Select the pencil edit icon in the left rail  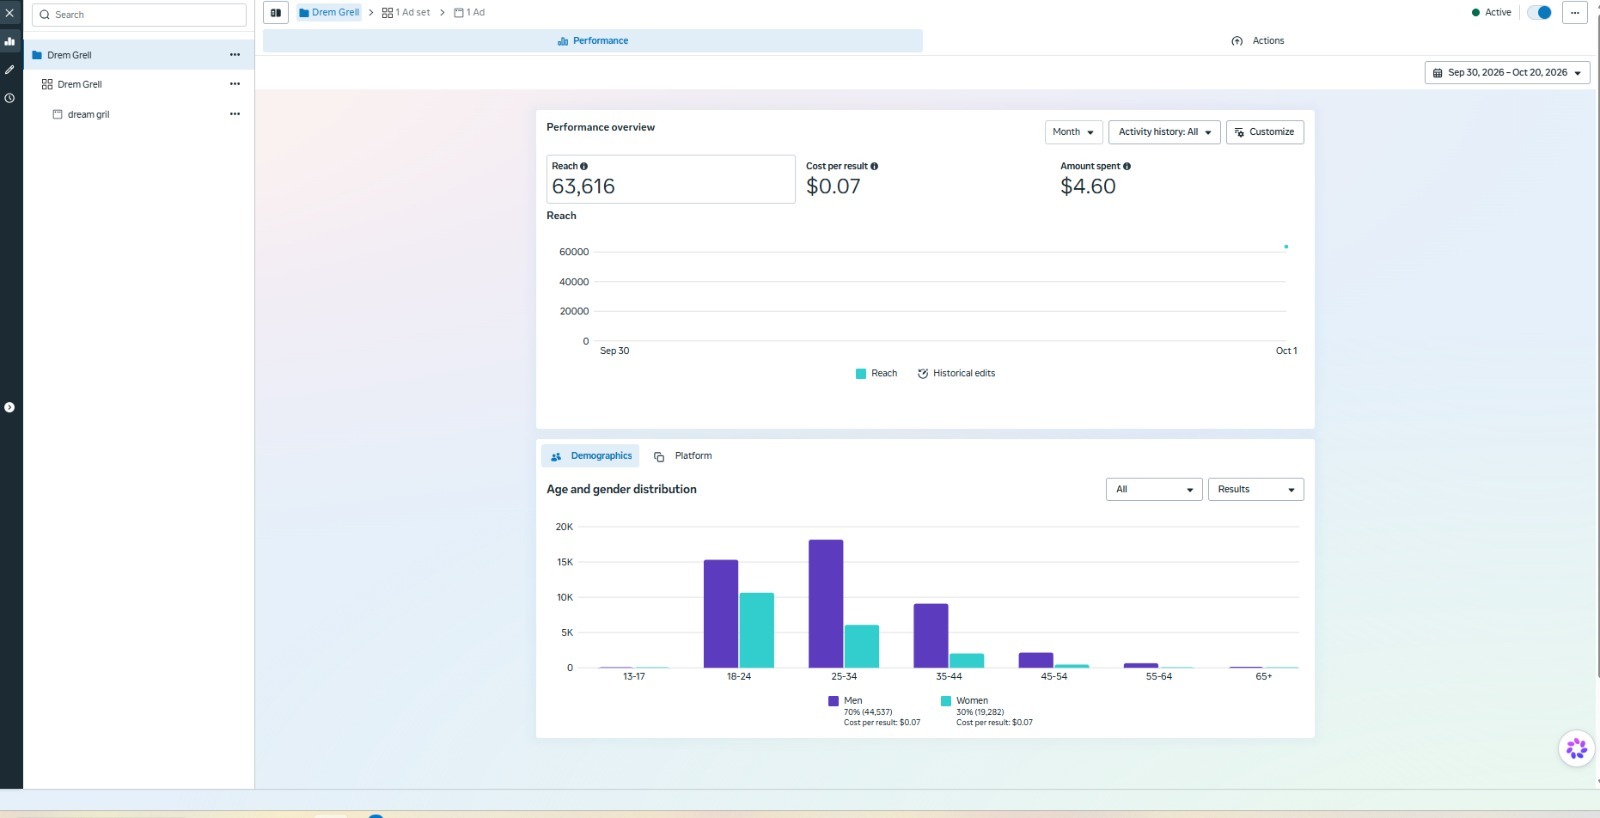point(10,70)
